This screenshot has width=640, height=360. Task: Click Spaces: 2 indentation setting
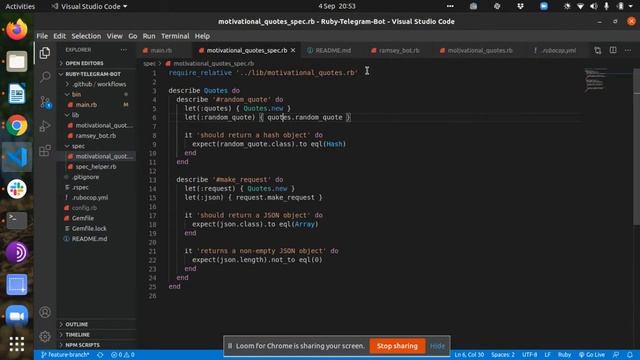pos(503,355)
